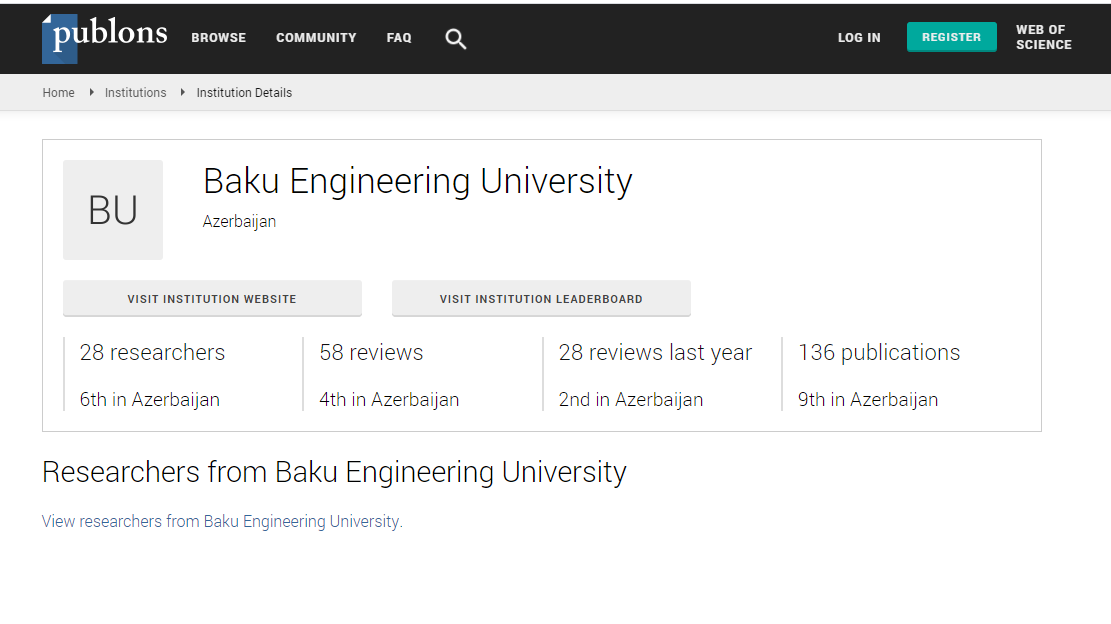
Task: Click Institution Details breadcrumb item
Action: (244, 93)
